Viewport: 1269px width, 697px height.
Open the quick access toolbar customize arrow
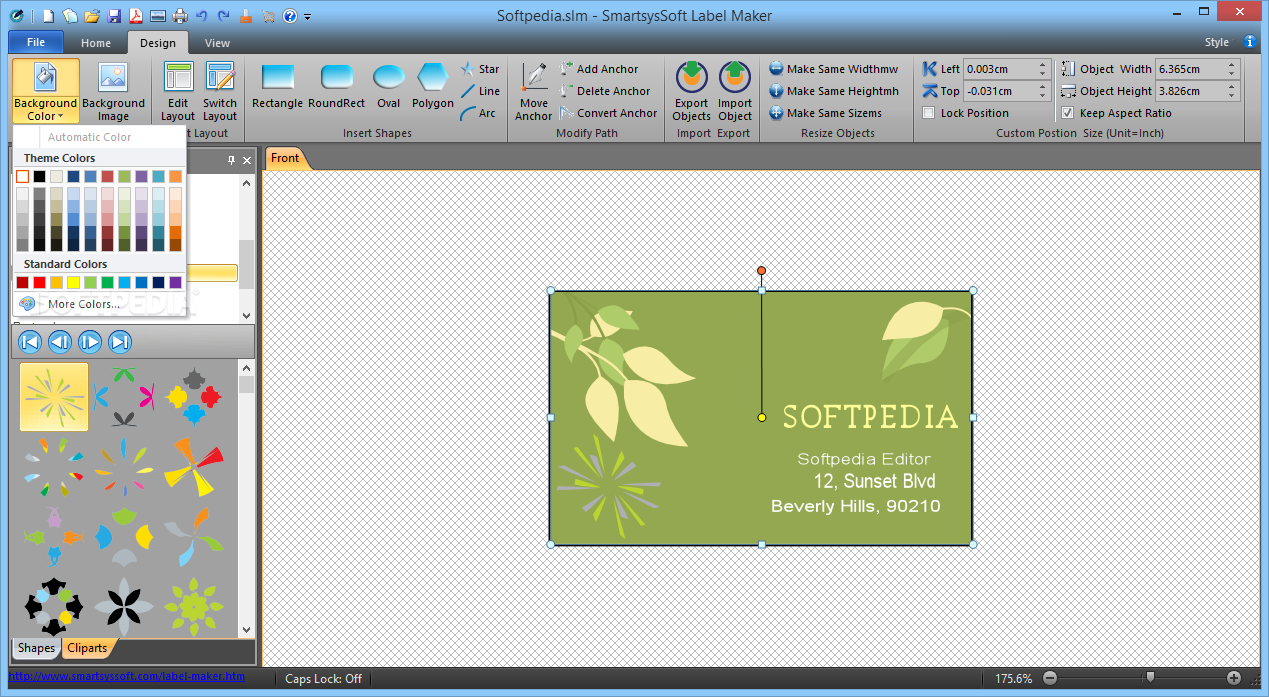click(x=308, y=17)
